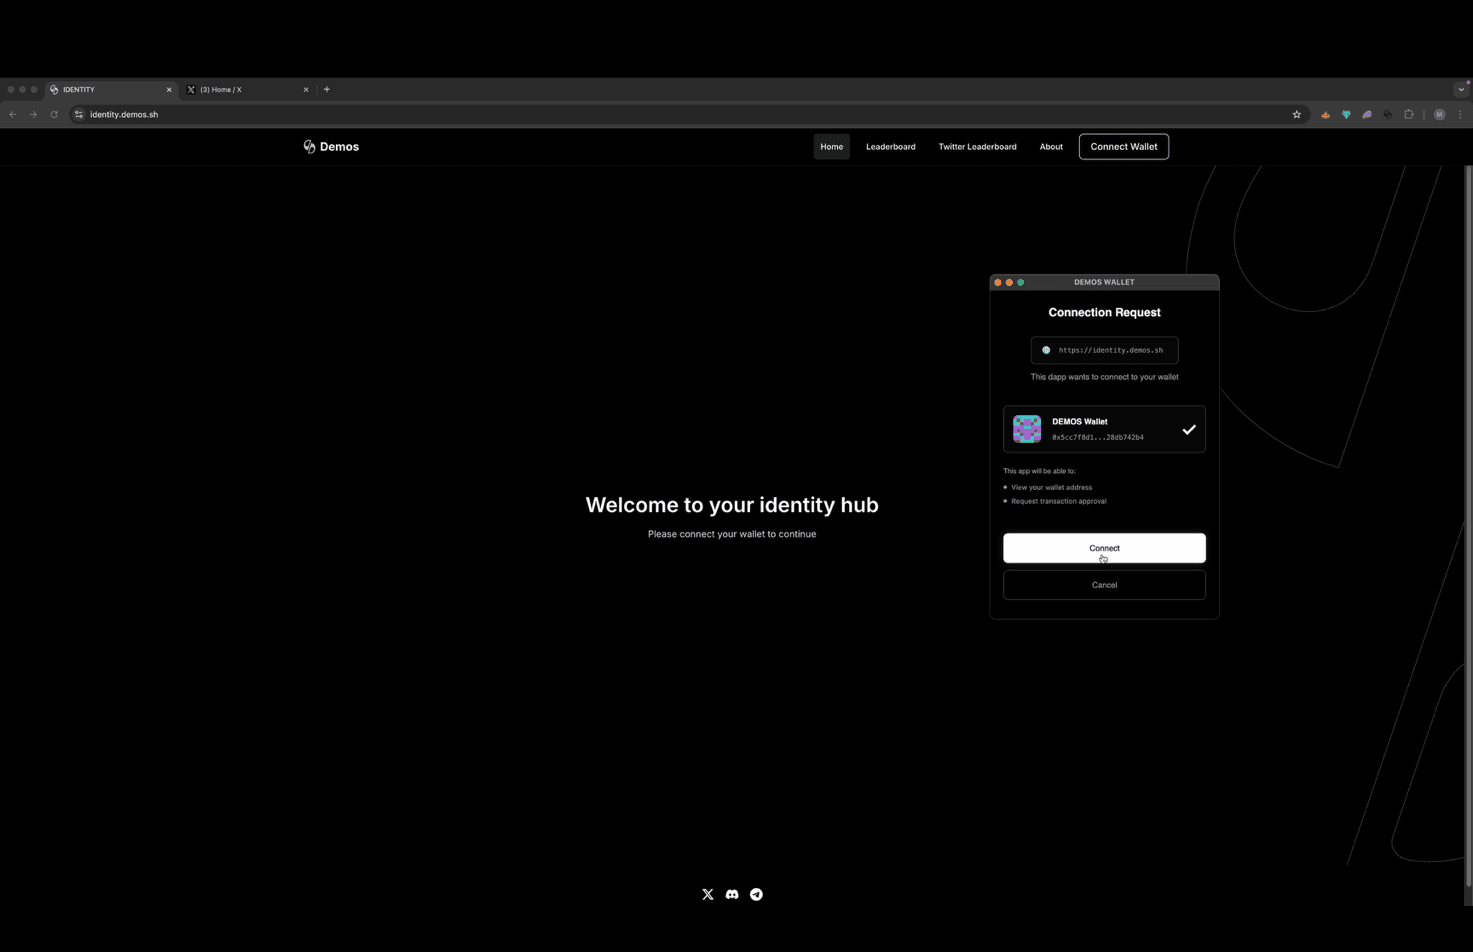
Task: Open the Demos logo on the navbar
Action: (331, 146)
